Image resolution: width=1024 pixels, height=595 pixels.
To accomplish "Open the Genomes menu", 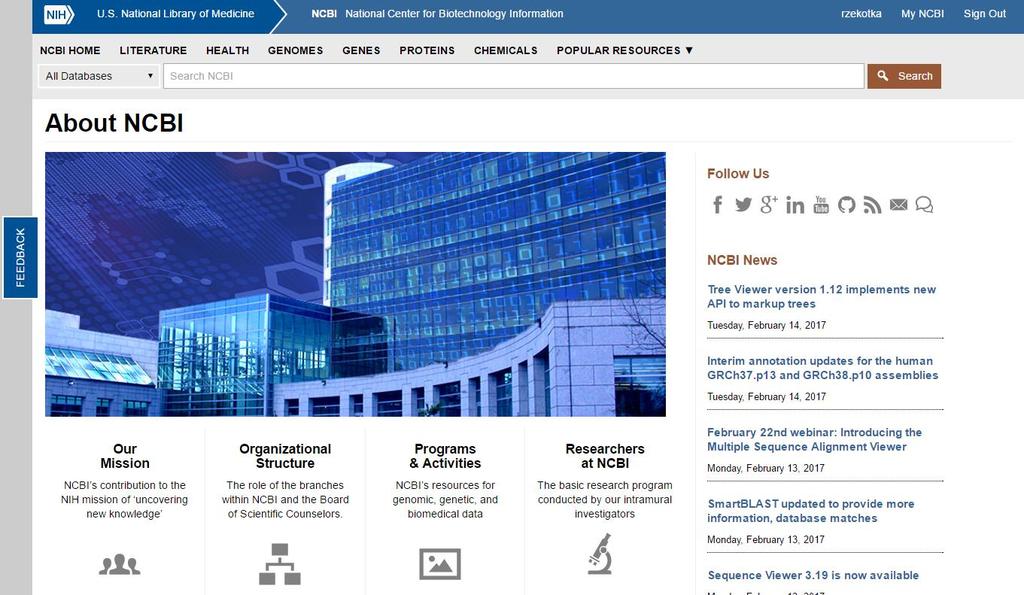I will pyautogui.click(x=295, y=50).
